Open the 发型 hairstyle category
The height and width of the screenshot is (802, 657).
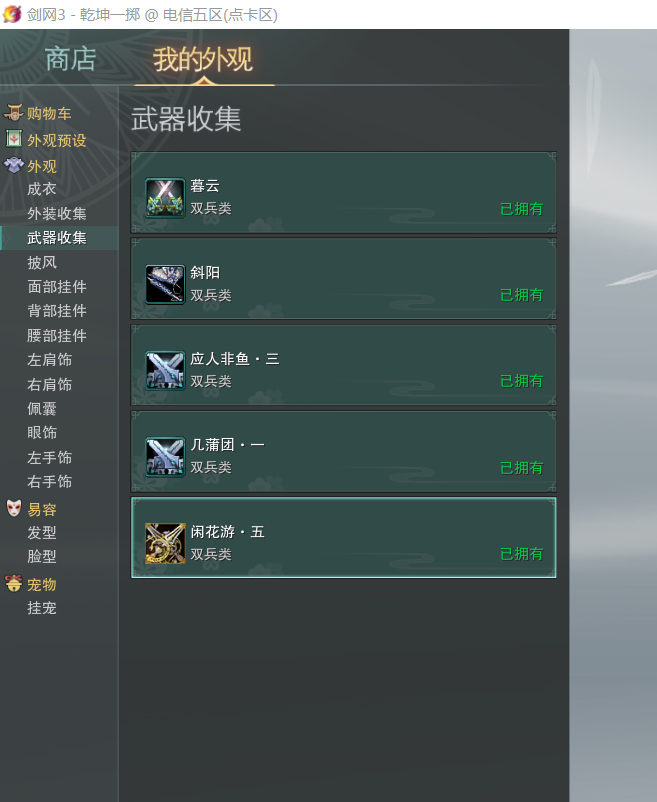[x=42, y=533]
